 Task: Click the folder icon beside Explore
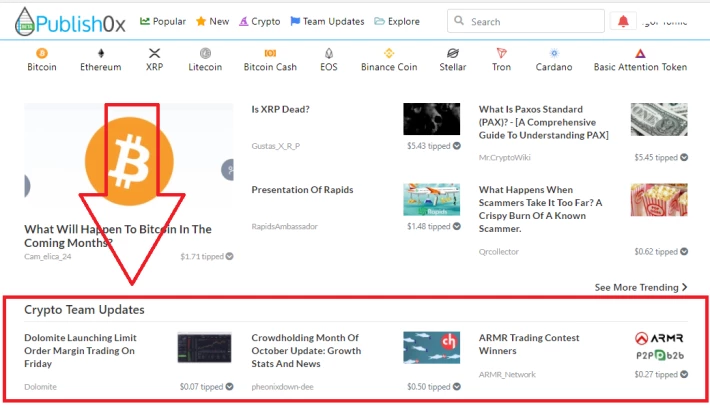pyautogui.click(x=379, y=21)
